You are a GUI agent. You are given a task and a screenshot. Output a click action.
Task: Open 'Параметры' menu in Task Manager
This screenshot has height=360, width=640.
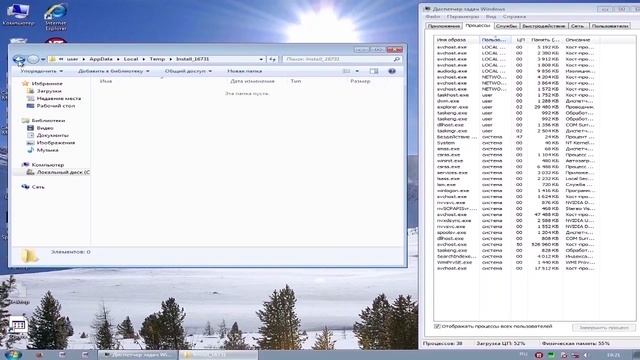click(x=463, y=17)
